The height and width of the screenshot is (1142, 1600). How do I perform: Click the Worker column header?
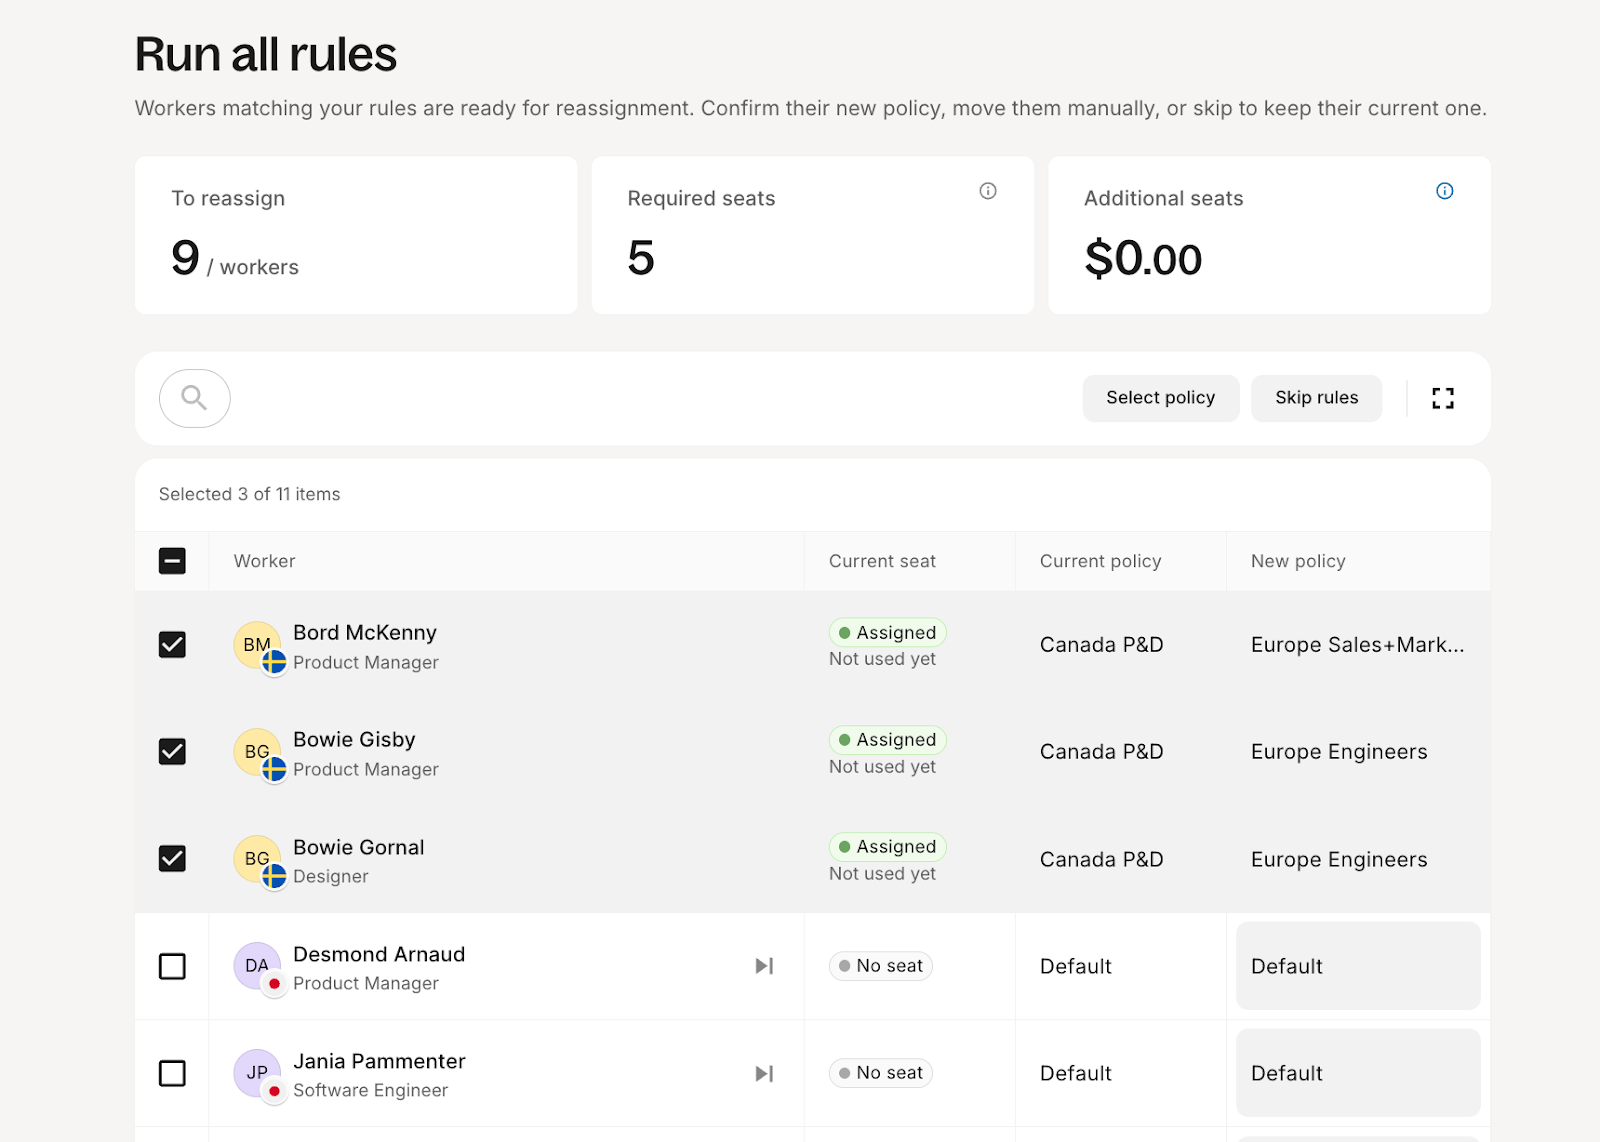coord(265,561)
